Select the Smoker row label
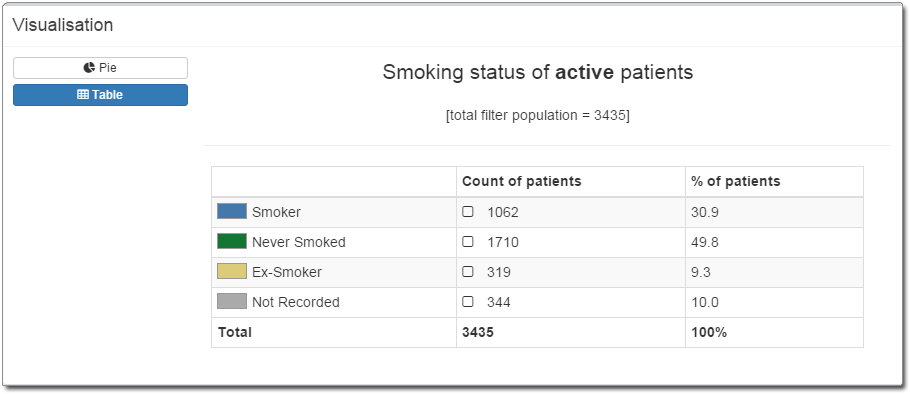This screenshot has height=394, width=910. coord(276,212)
